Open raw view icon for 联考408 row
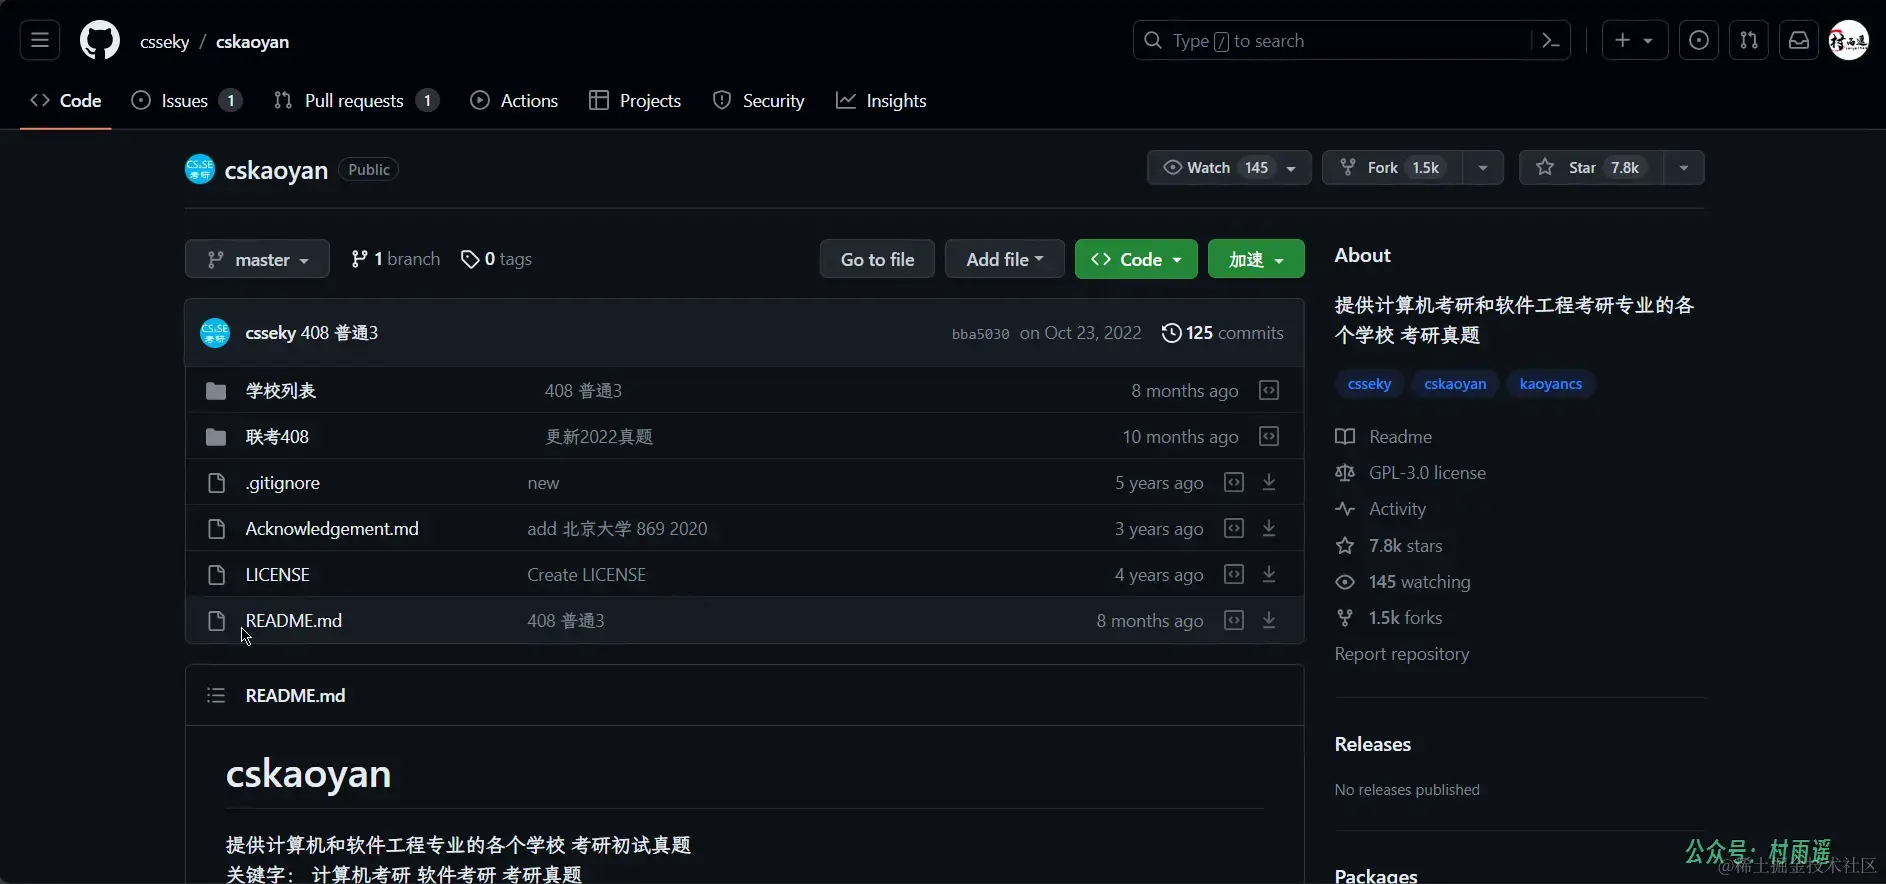Image resolution: width=1886 pixels, height=884 pixels. click(x=1269, y=437)
